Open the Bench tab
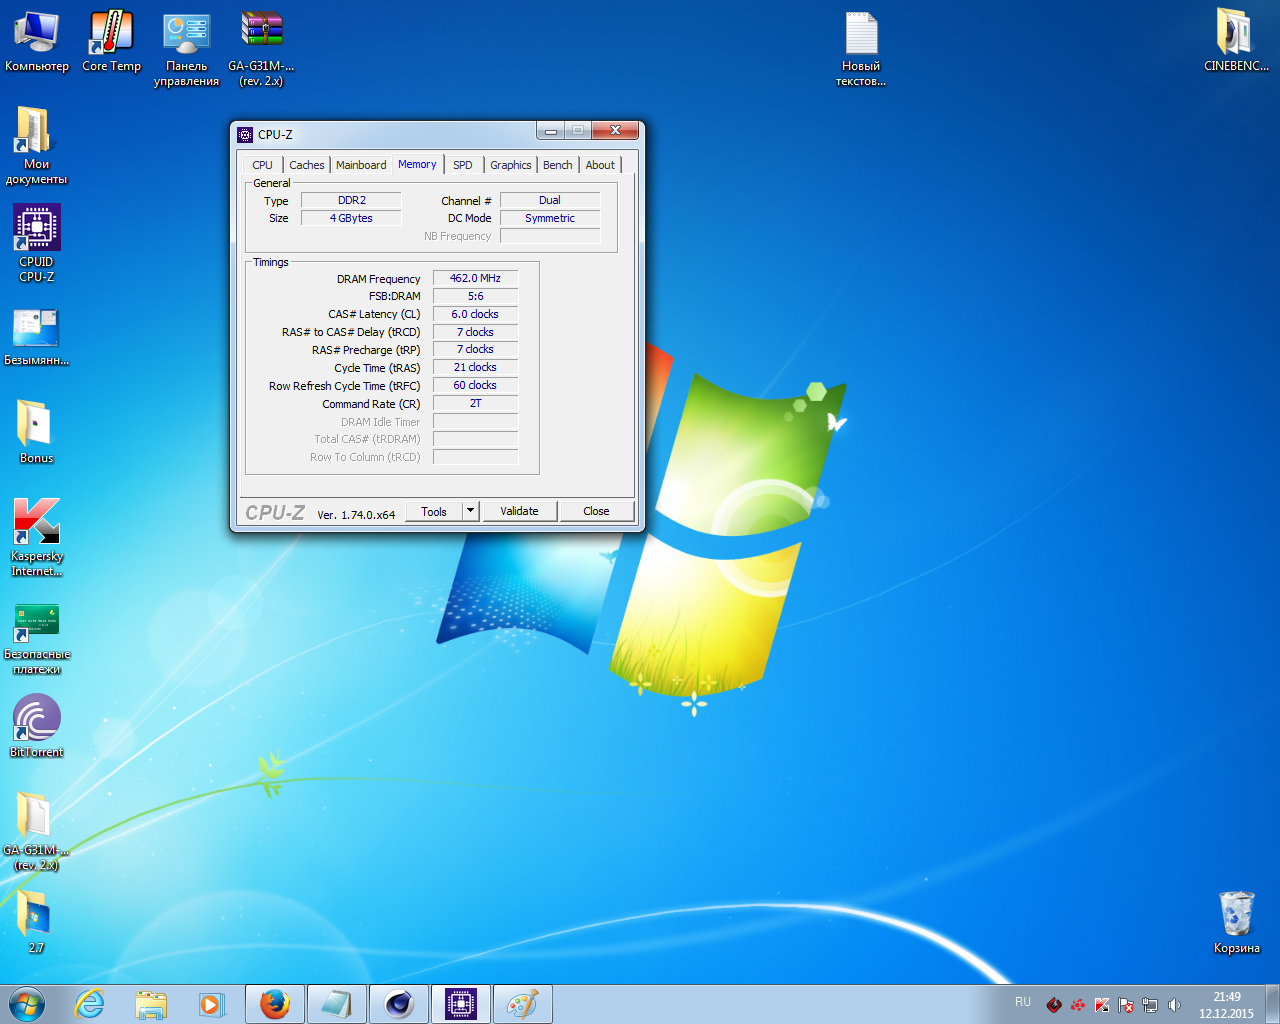The height and width of the screenshot is (1024, 1280). [558, 165]
